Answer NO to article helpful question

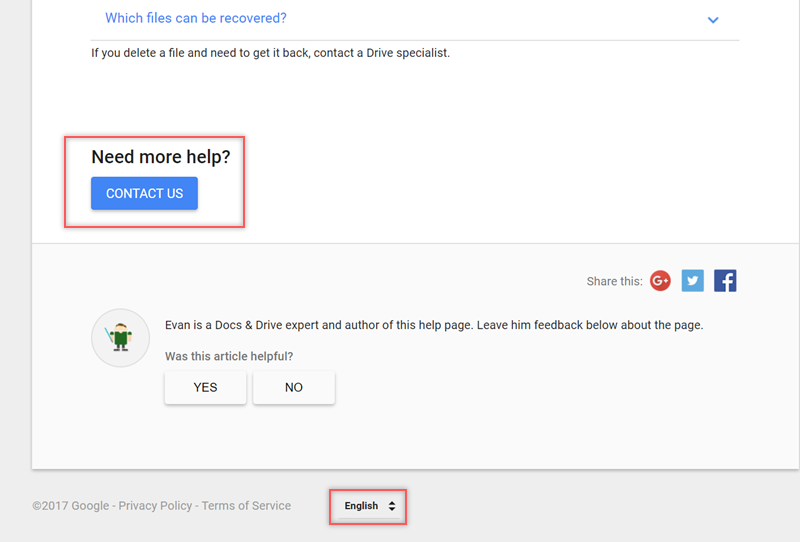(x=294, y=387)
